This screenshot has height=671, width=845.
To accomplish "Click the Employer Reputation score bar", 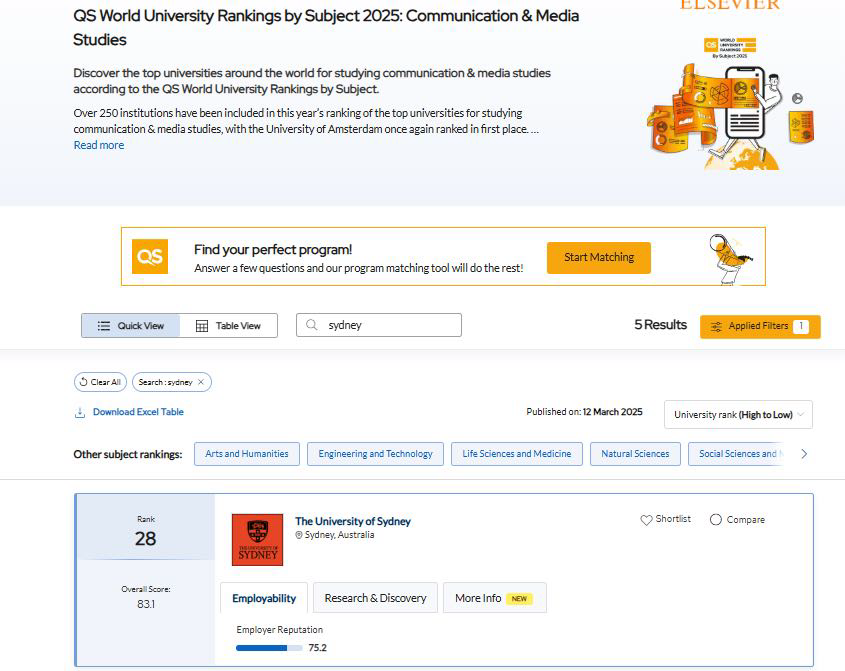I will (x=269, y=648).
